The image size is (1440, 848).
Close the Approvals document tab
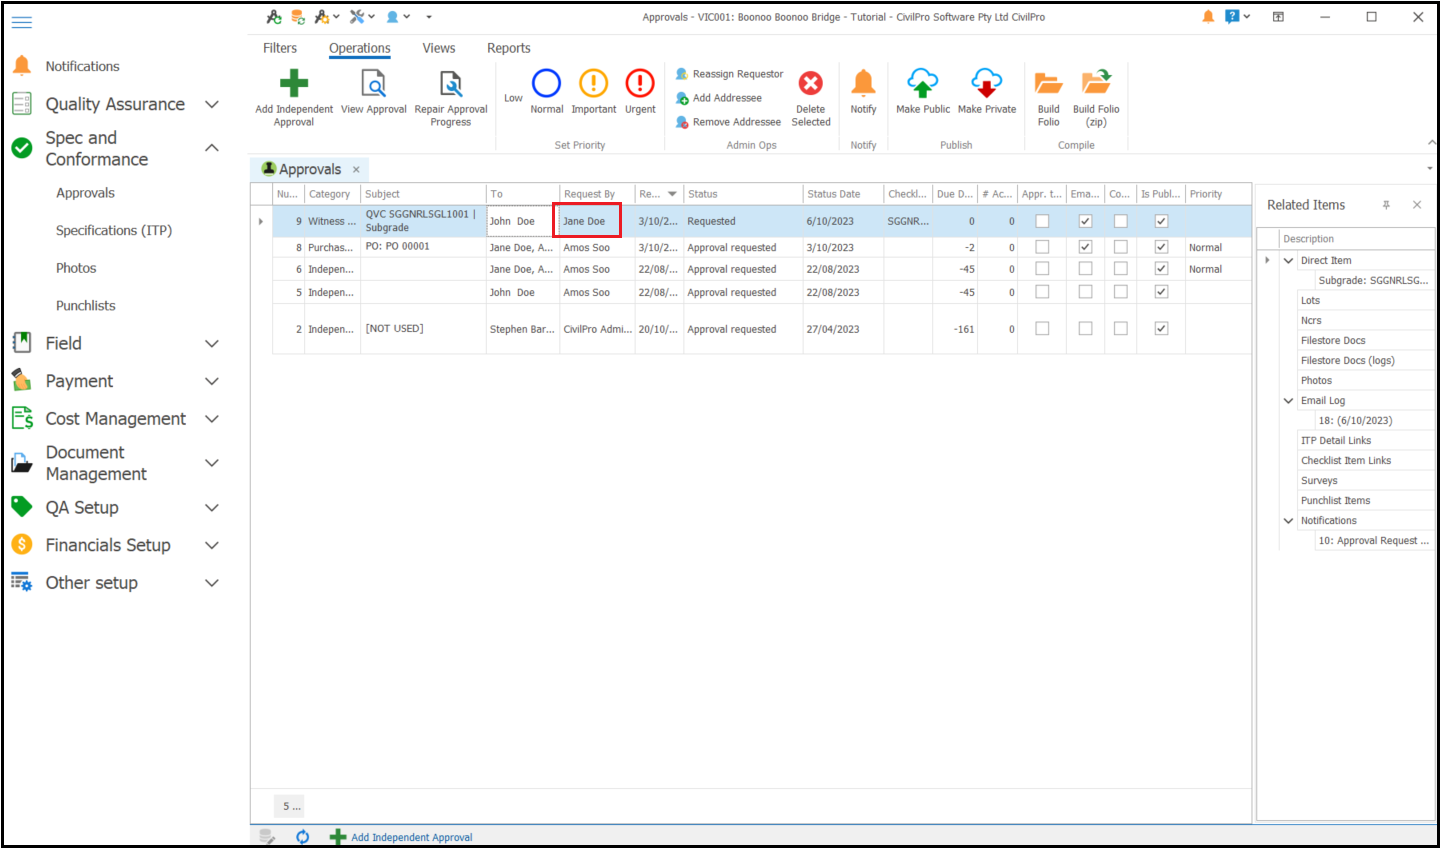point(356,170)
